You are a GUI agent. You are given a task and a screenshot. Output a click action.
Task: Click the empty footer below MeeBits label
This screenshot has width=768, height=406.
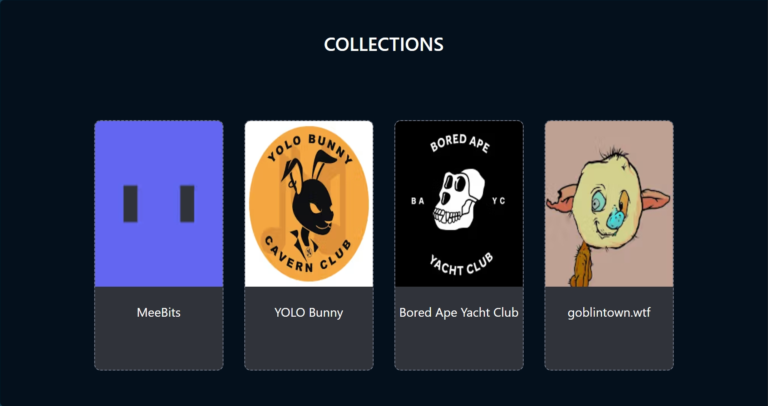coord(159,345)
